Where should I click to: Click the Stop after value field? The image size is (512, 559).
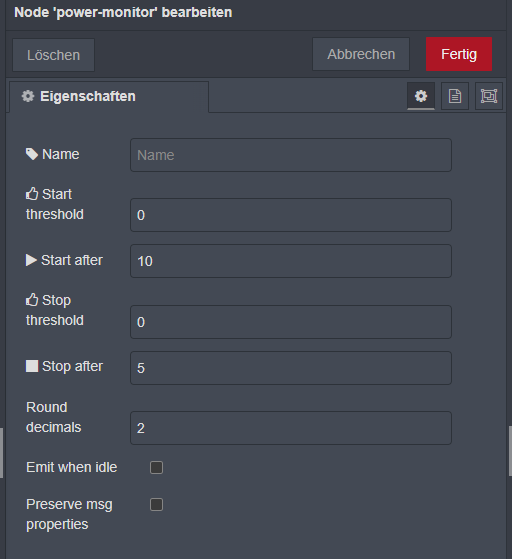coord(291,368)
